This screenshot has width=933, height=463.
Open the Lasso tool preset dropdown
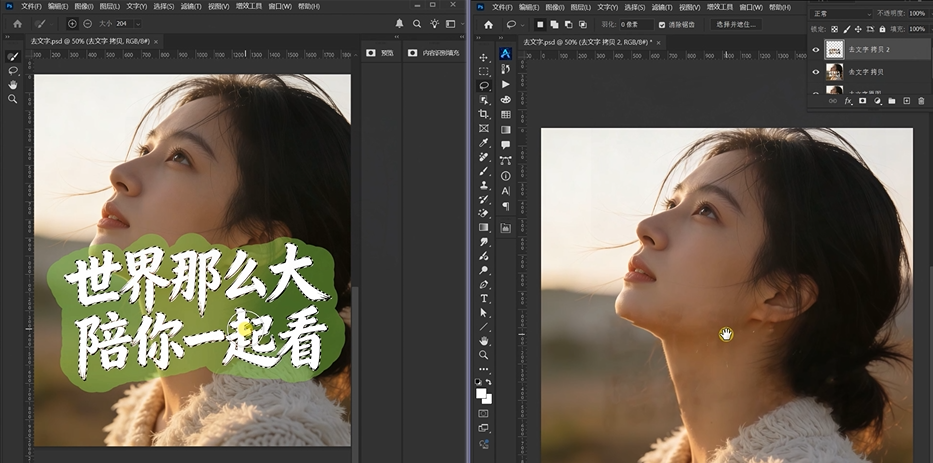(x=522, y=25)
